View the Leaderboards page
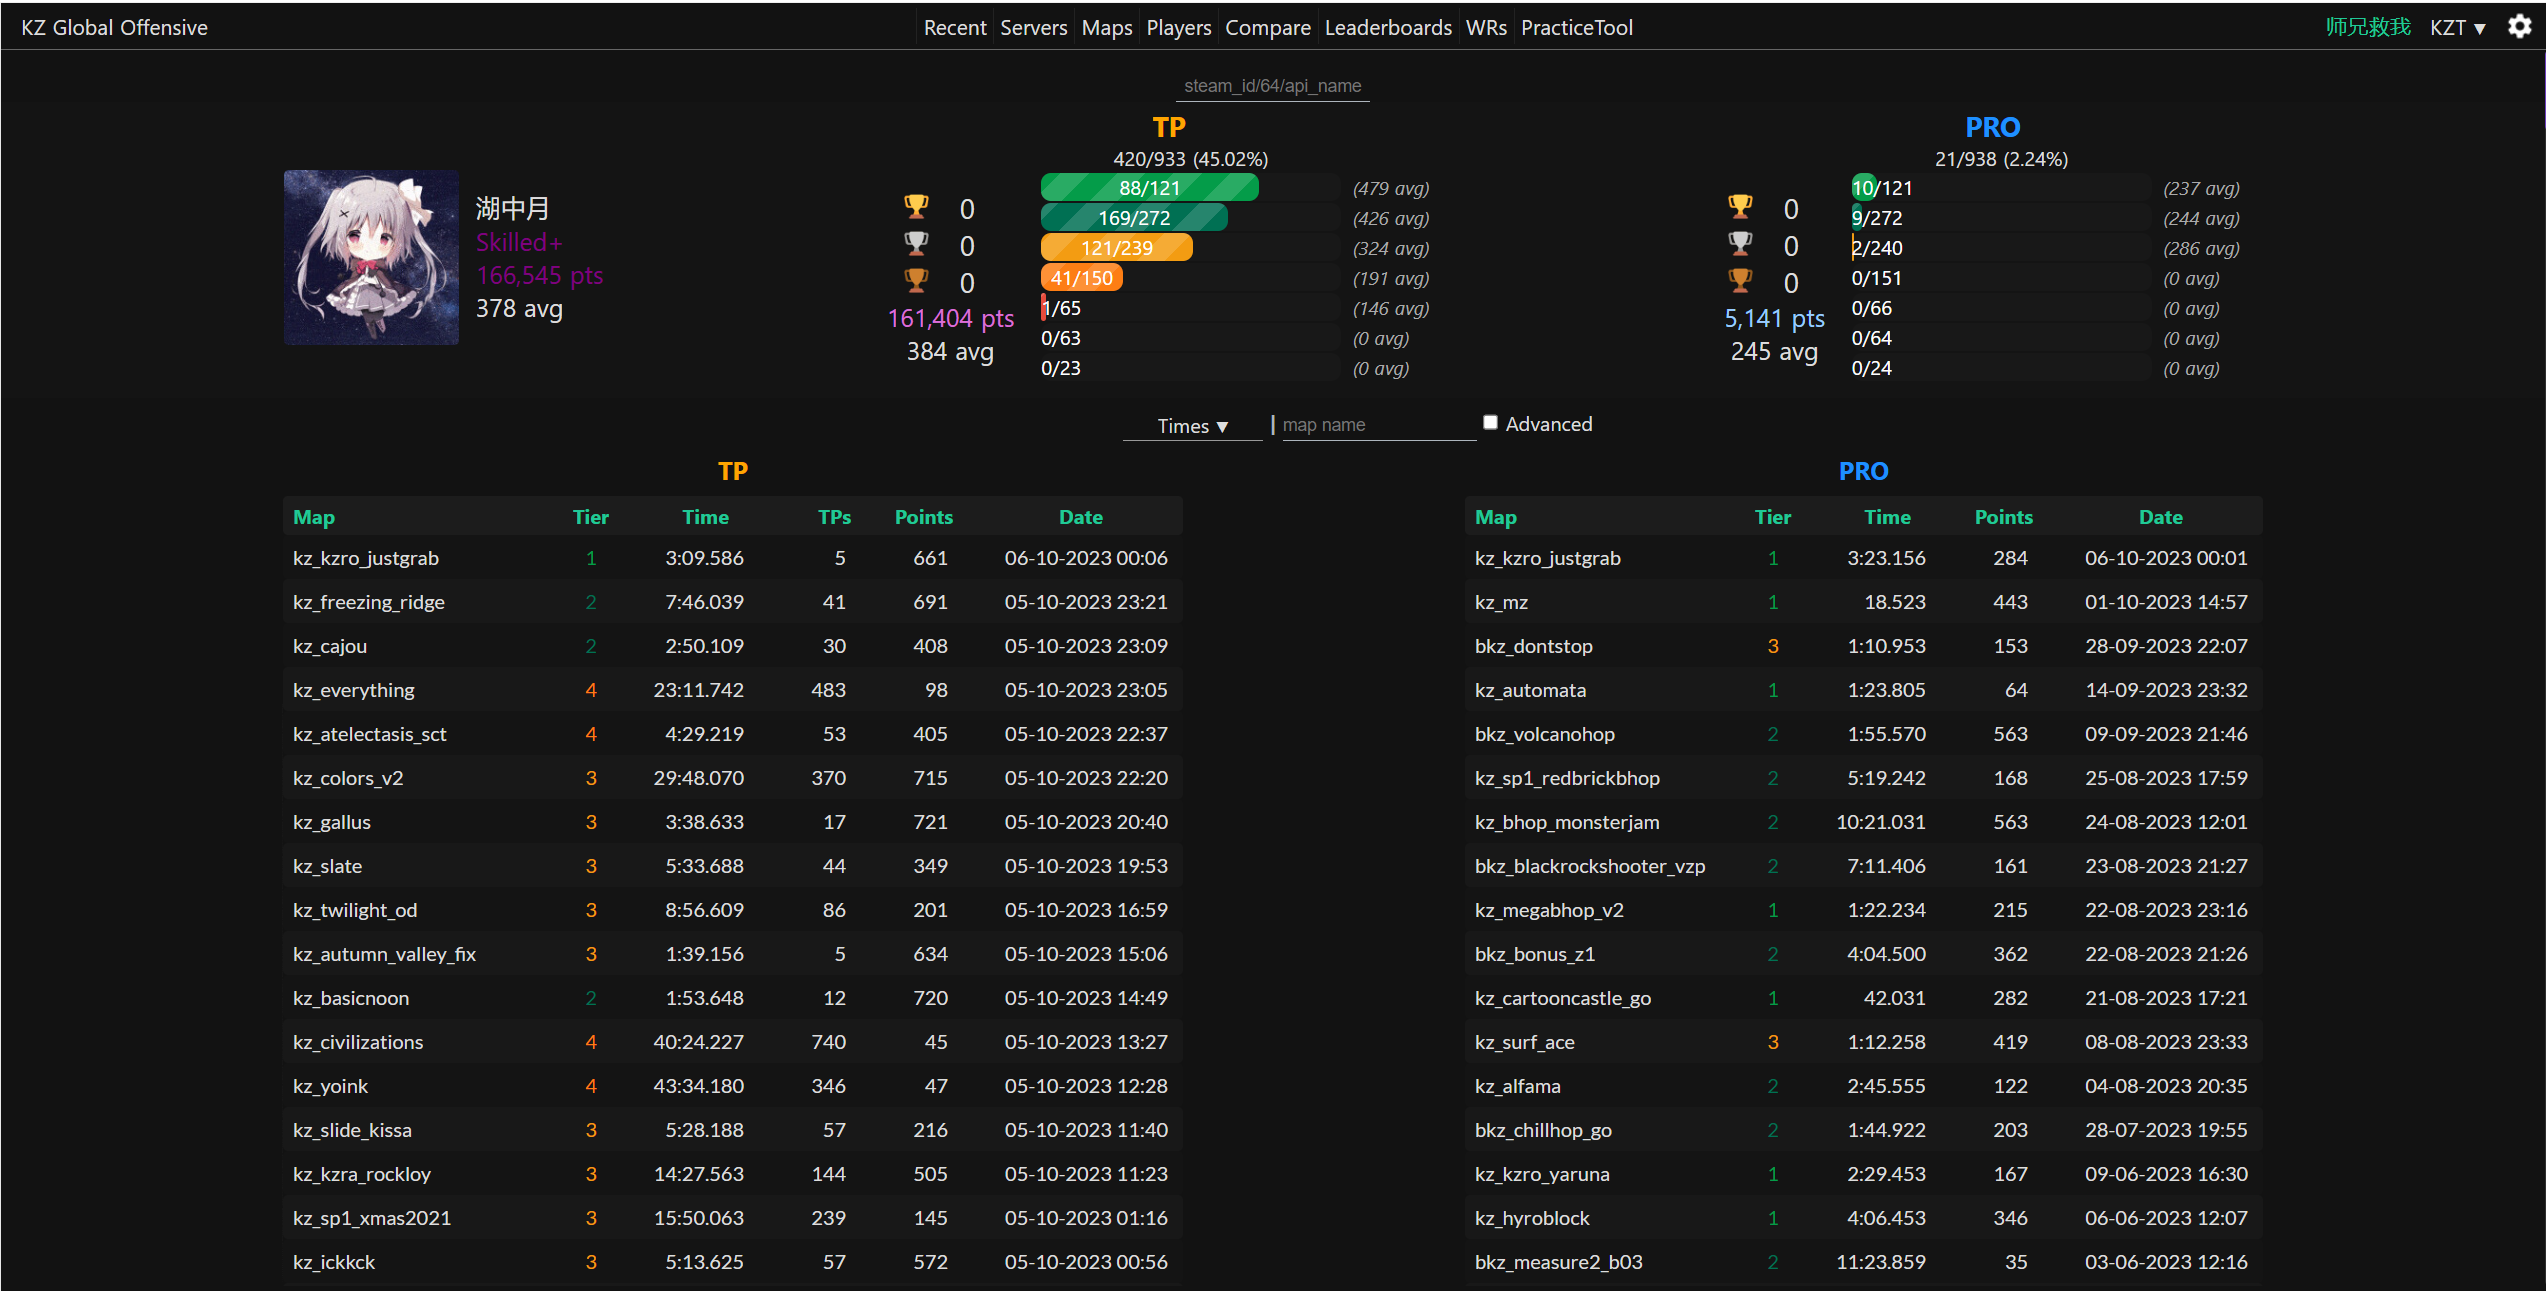 point(1388,28)
